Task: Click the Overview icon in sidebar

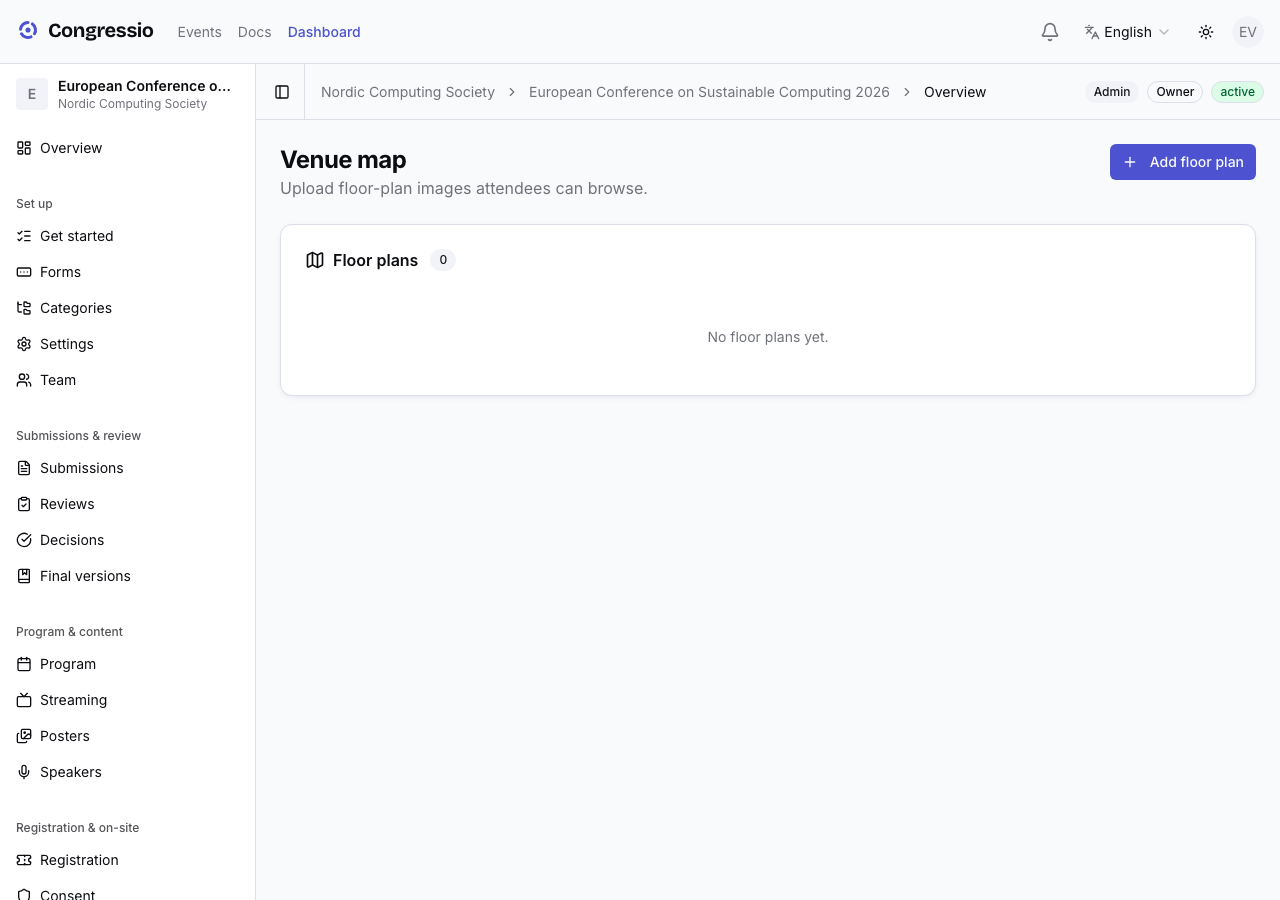Action: click(24, 148)
